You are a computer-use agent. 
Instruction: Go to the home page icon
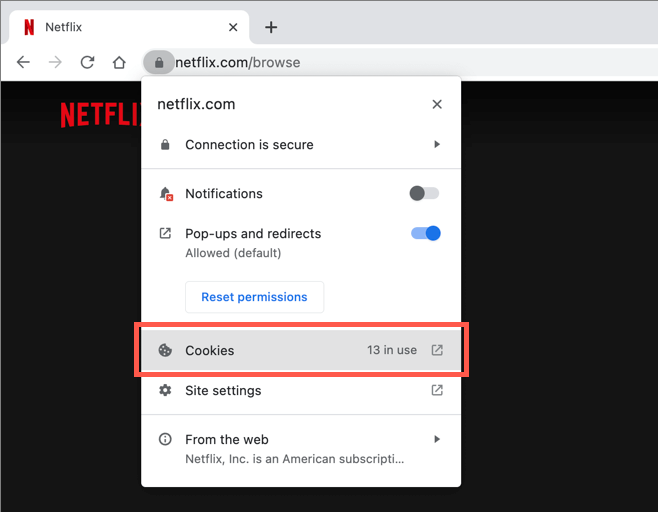[x=119, y=63]
